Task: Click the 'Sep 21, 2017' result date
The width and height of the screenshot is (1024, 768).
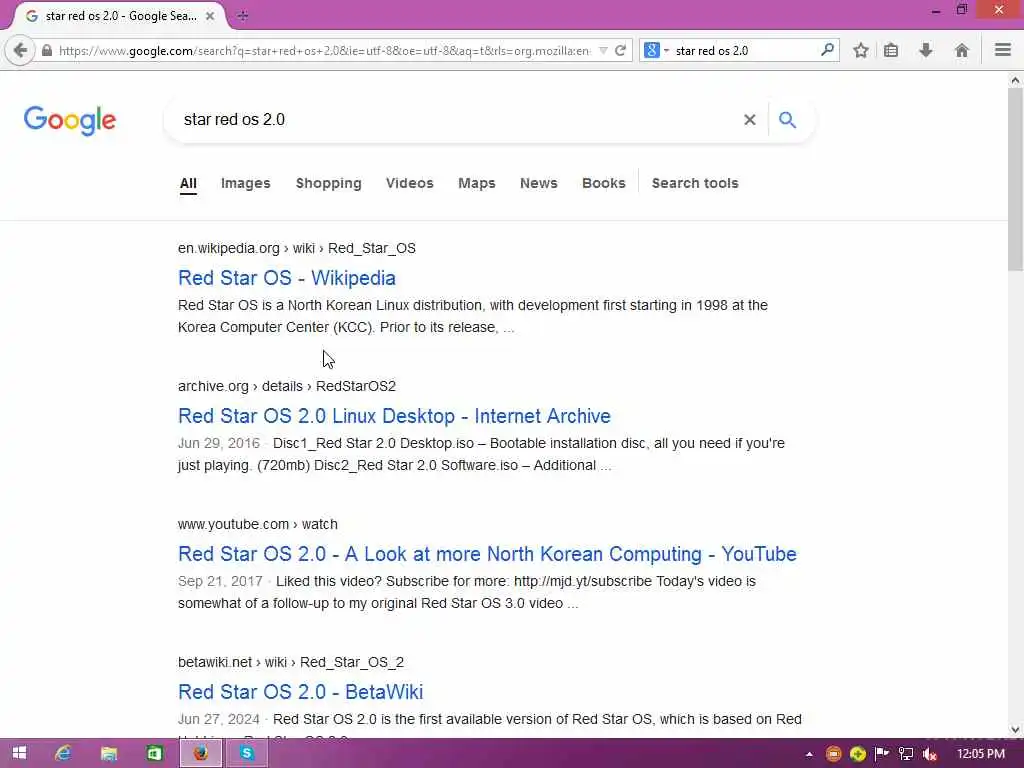Action: tap(220, 581)
